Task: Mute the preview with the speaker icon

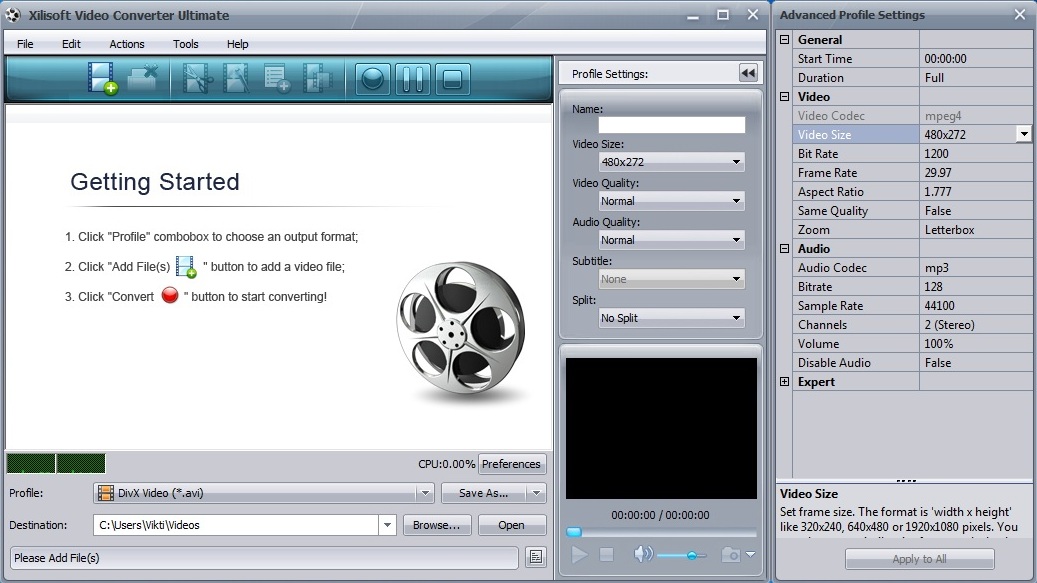Action: coord(643,554)
